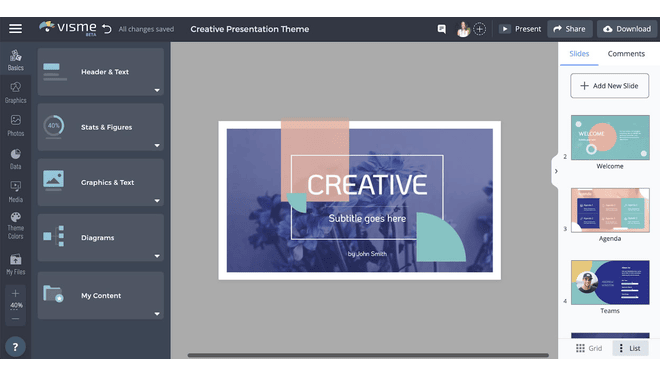The width and height of the screenshot is (660, 377).
Task: Click the 'All changes saved' status text
Action: pos(146,29)
